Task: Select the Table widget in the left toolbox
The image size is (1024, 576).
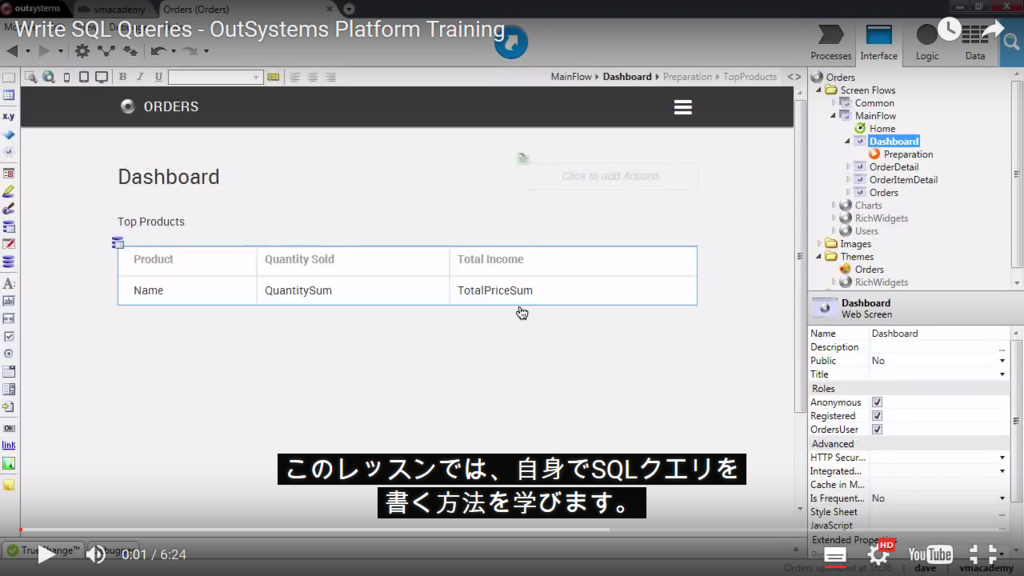Action: point(10,96)
